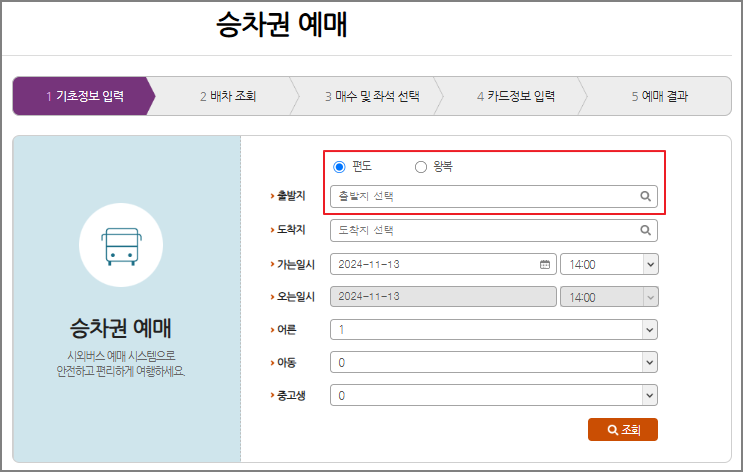The width and height of the screenshot is (743, 472).
Task: Select the 왕복 round-trip radio button
Action: click(x=421, y=167)
